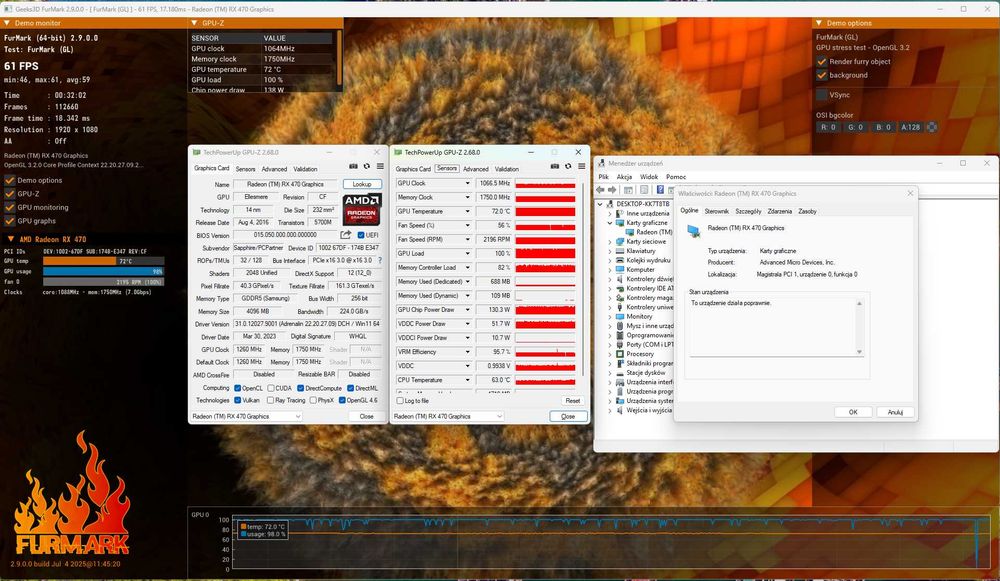The image size is (1000, 581).
Task: Click GPU-Z app icon in Sensors window title bar
Action: (x=398, y=152)
